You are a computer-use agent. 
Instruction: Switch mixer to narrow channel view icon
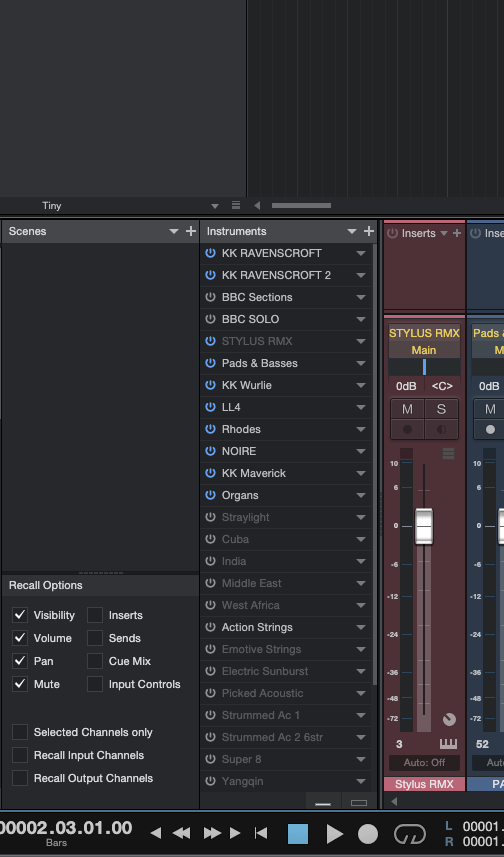(323, 803)
